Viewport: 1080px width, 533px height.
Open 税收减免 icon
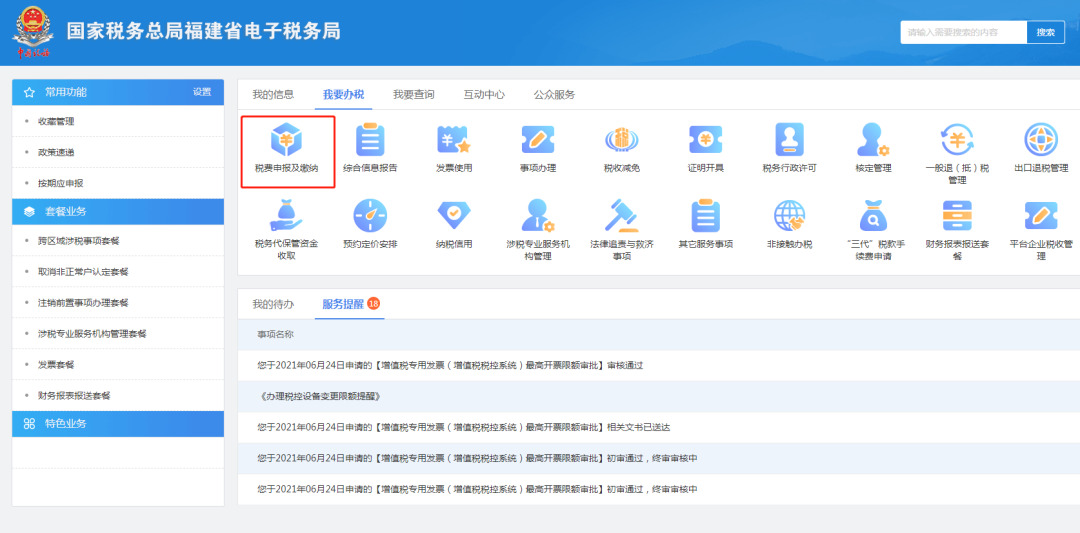[x=622, y=140]
